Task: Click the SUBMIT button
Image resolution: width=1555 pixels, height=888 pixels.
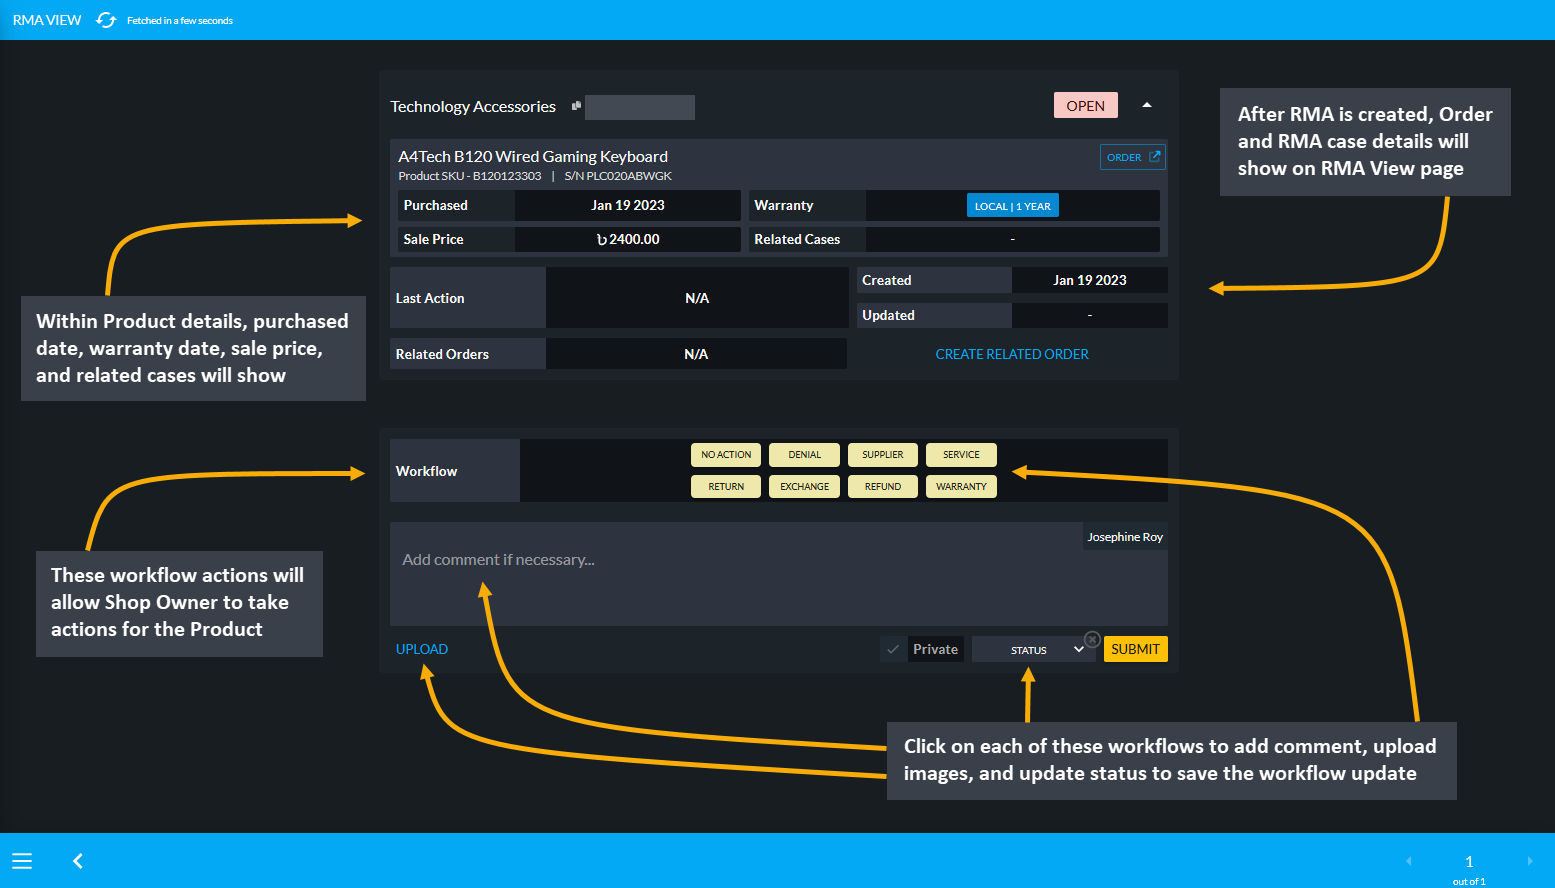Action: [x=1136, y=649]
